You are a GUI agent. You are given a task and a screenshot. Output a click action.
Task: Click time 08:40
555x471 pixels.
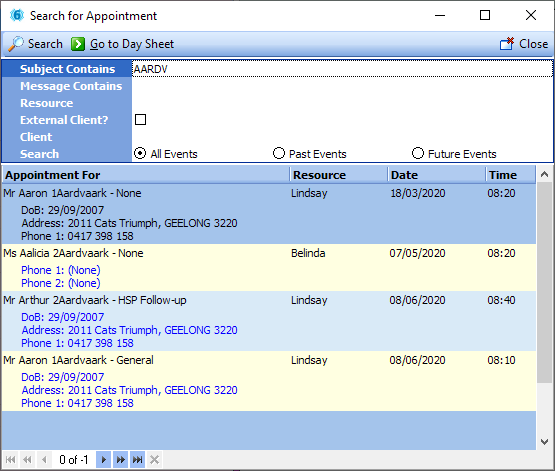click(x=501, y=300)
